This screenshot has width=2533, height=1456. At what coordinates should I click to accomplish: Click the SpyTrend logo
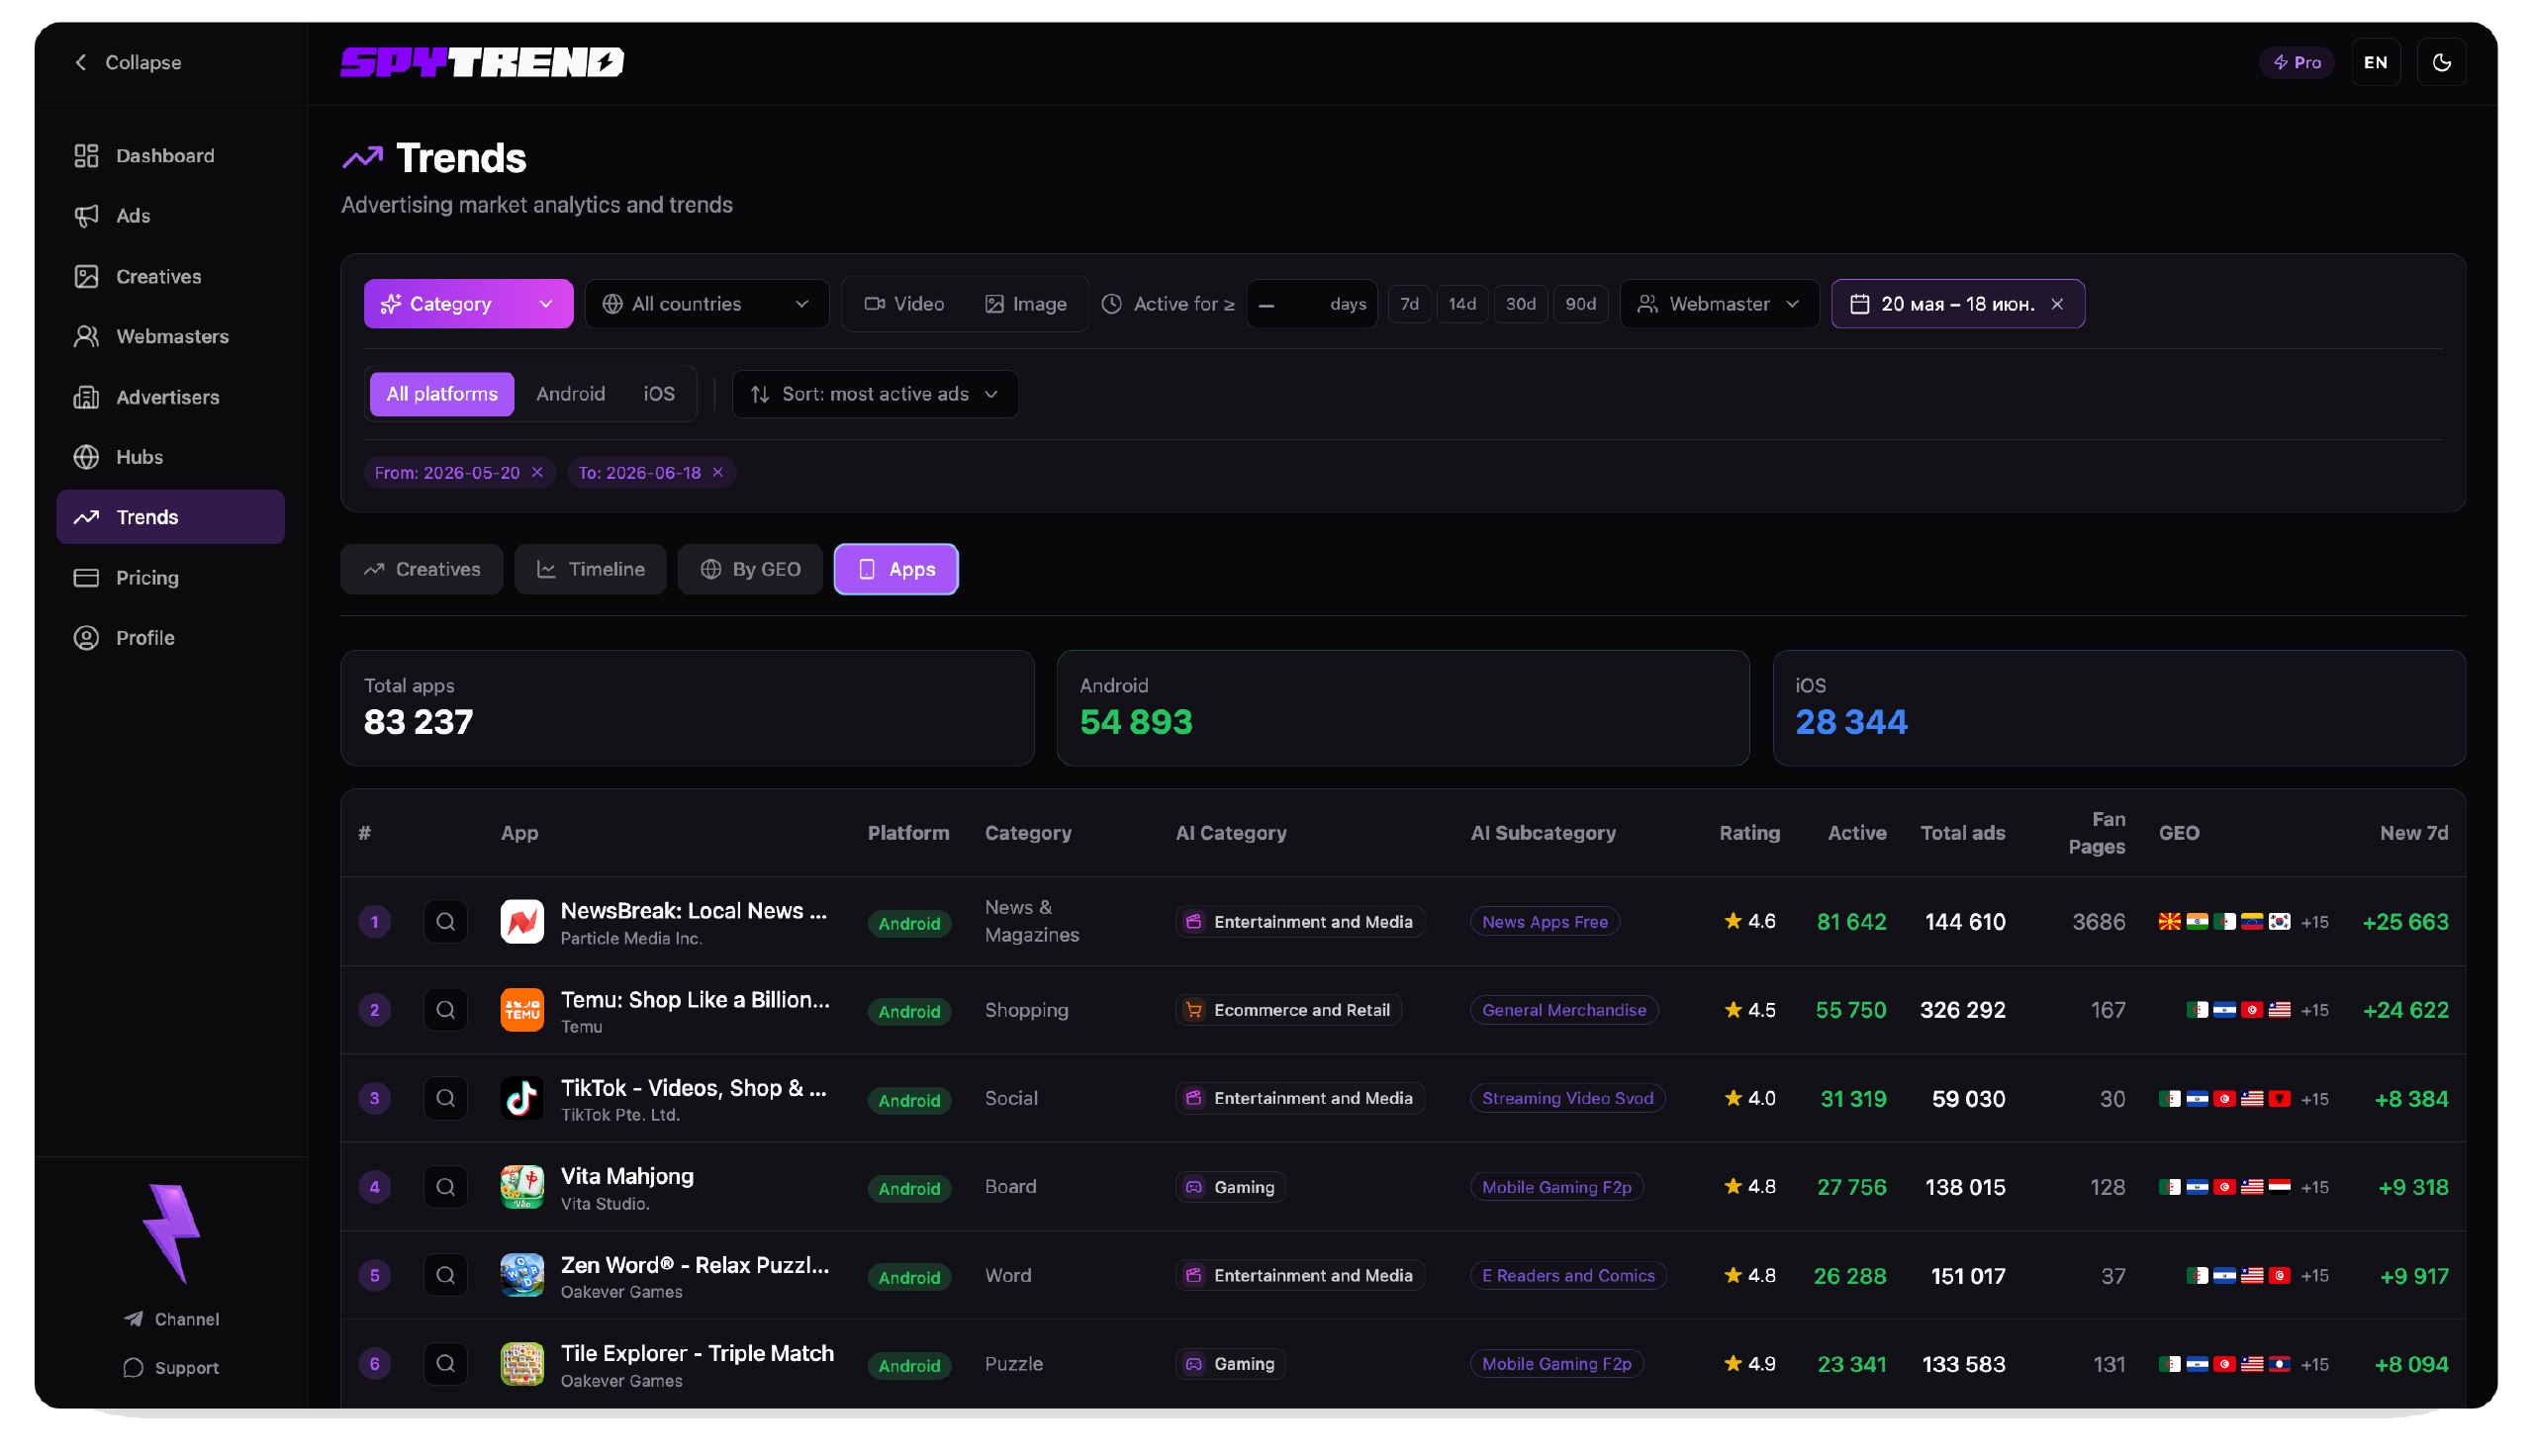click(482, 62)
